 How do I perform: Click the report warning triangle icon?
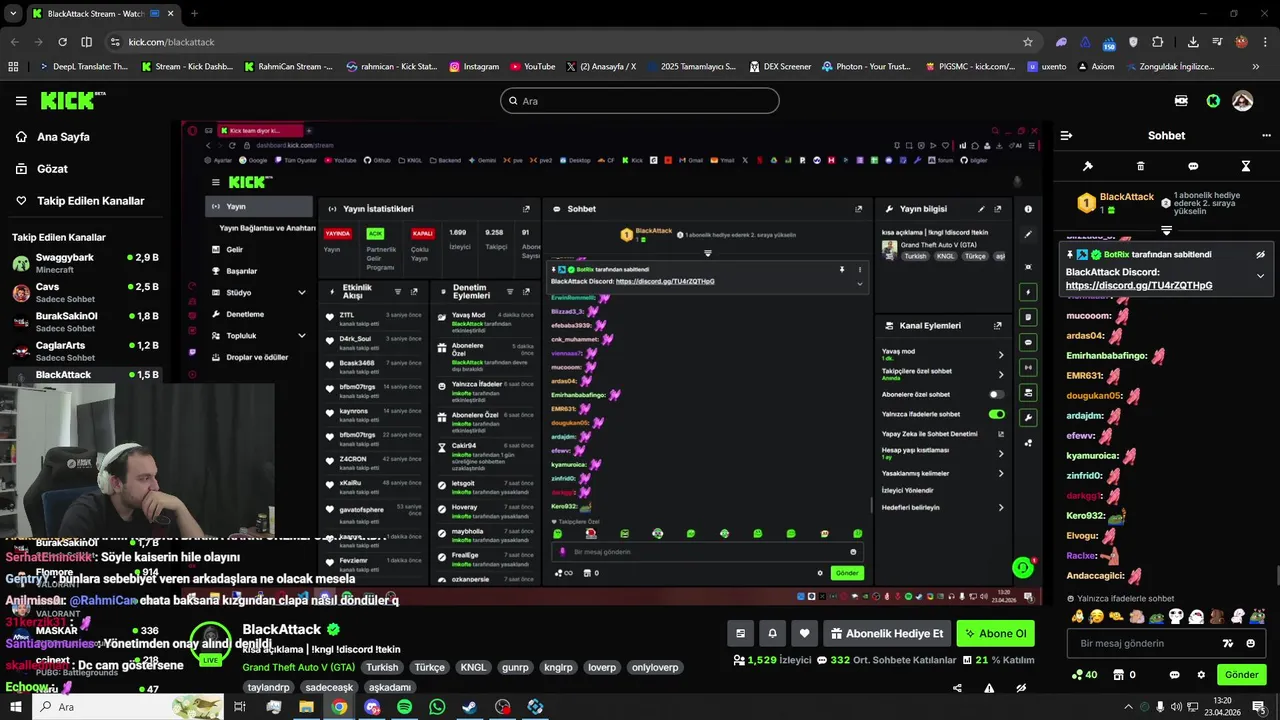[989, 688]
